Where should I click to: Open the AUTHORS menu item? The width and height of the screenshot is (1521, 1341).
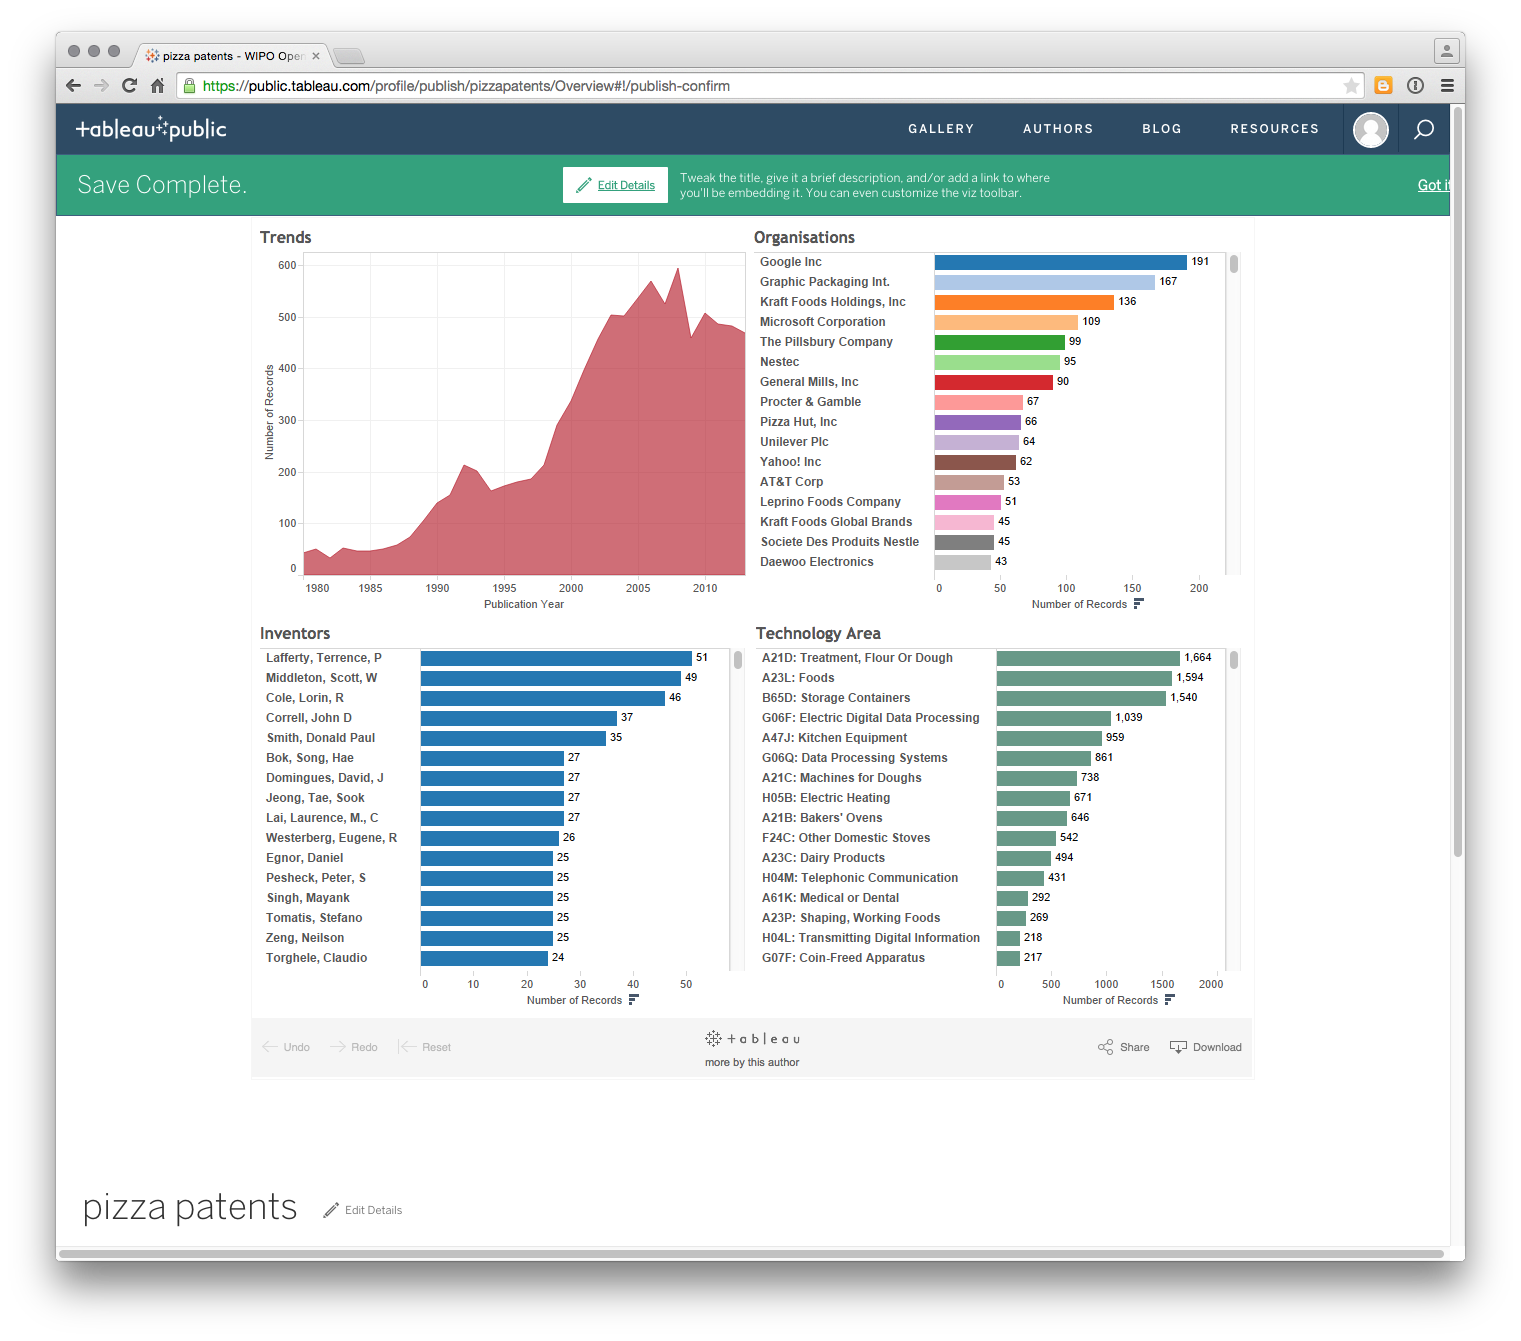pos(1058,129)
